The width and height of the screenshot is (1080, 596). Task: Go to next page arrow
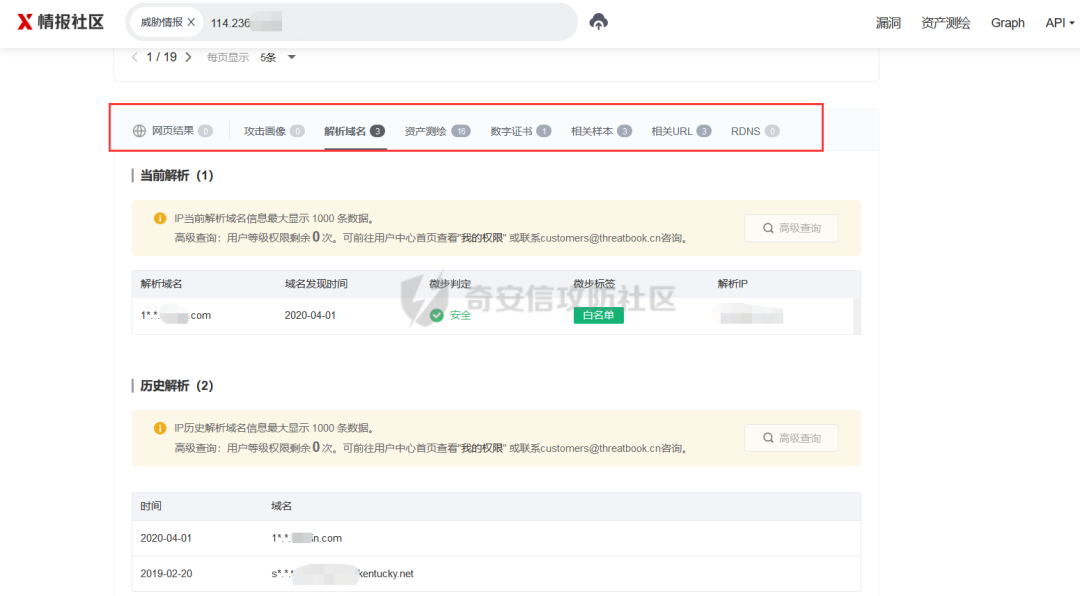point(188,57)
